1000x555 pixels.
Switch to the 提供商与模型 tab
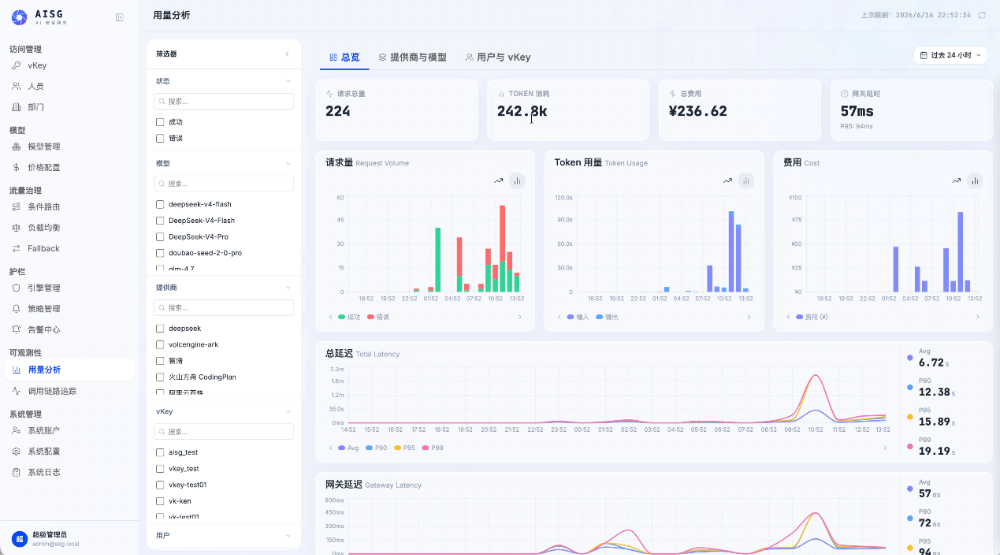click(412, 57)
